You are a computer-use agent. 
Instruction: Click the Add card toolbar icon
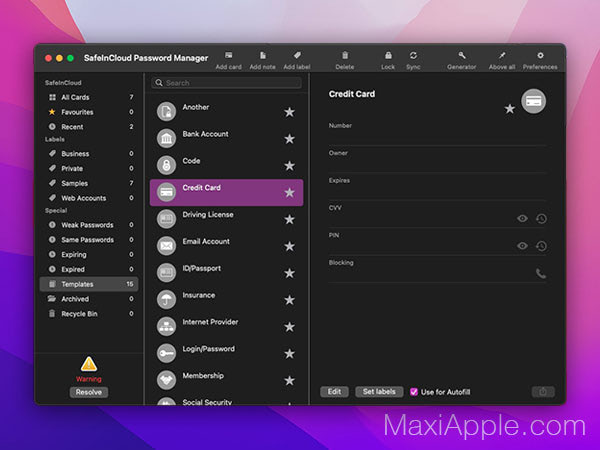228,55
